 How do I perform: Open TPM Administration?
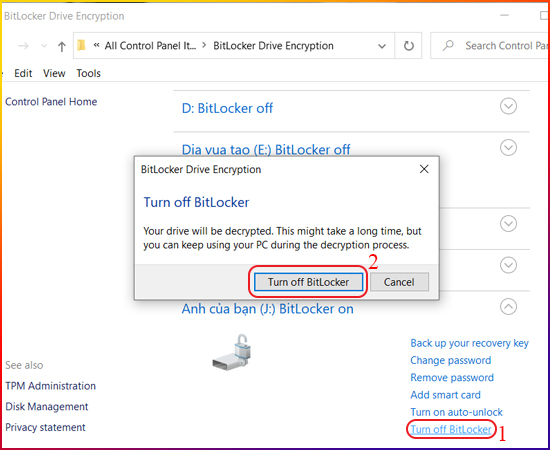point(51,386)
